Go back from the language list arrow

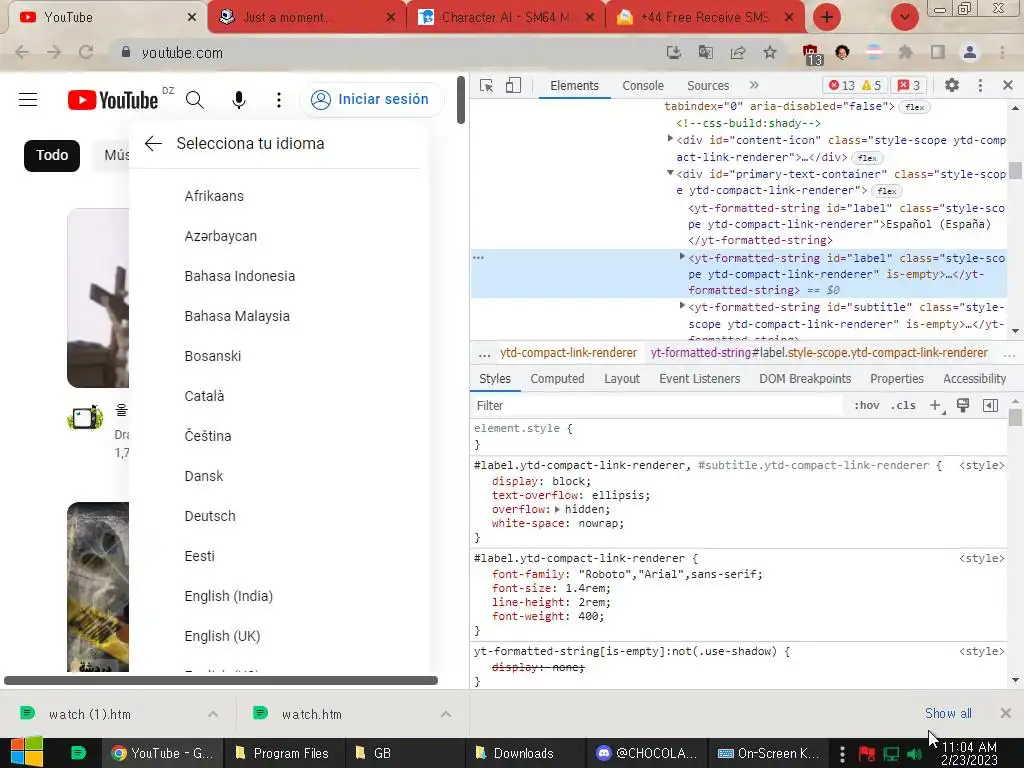tap(153, 144)
